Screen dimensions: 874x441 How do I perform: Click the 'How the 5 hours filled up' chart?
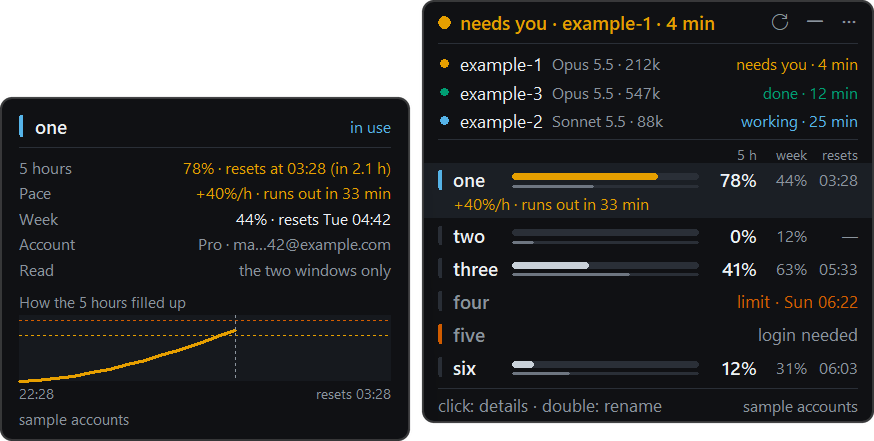[x=205, y=347]
